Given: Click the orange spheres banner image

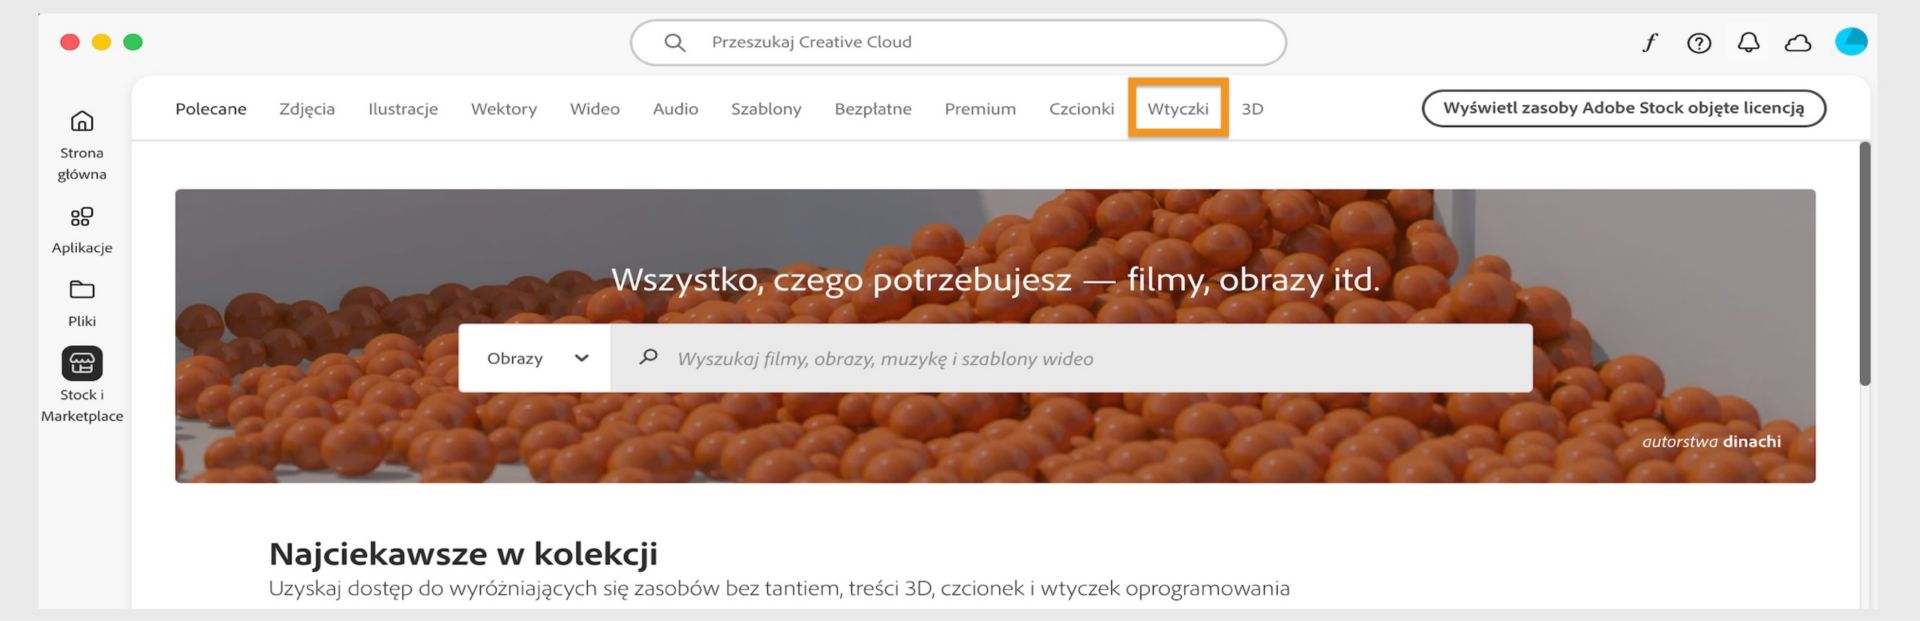Looking at the screenshot, I should (995, 336).
